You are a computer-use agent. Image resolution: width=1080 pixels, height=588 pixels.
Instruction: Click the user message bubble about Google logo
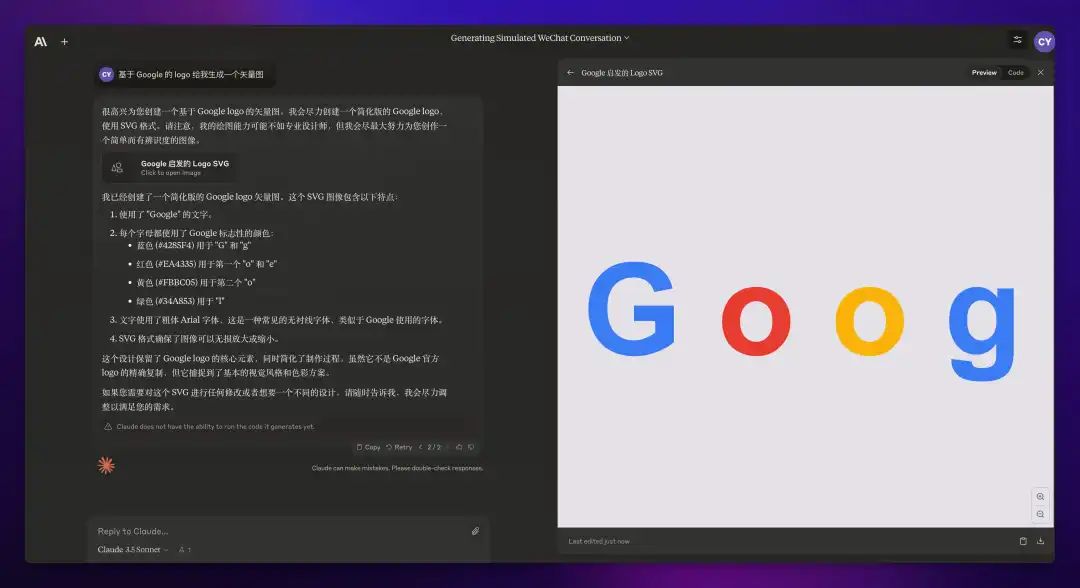tap(185, 74)
